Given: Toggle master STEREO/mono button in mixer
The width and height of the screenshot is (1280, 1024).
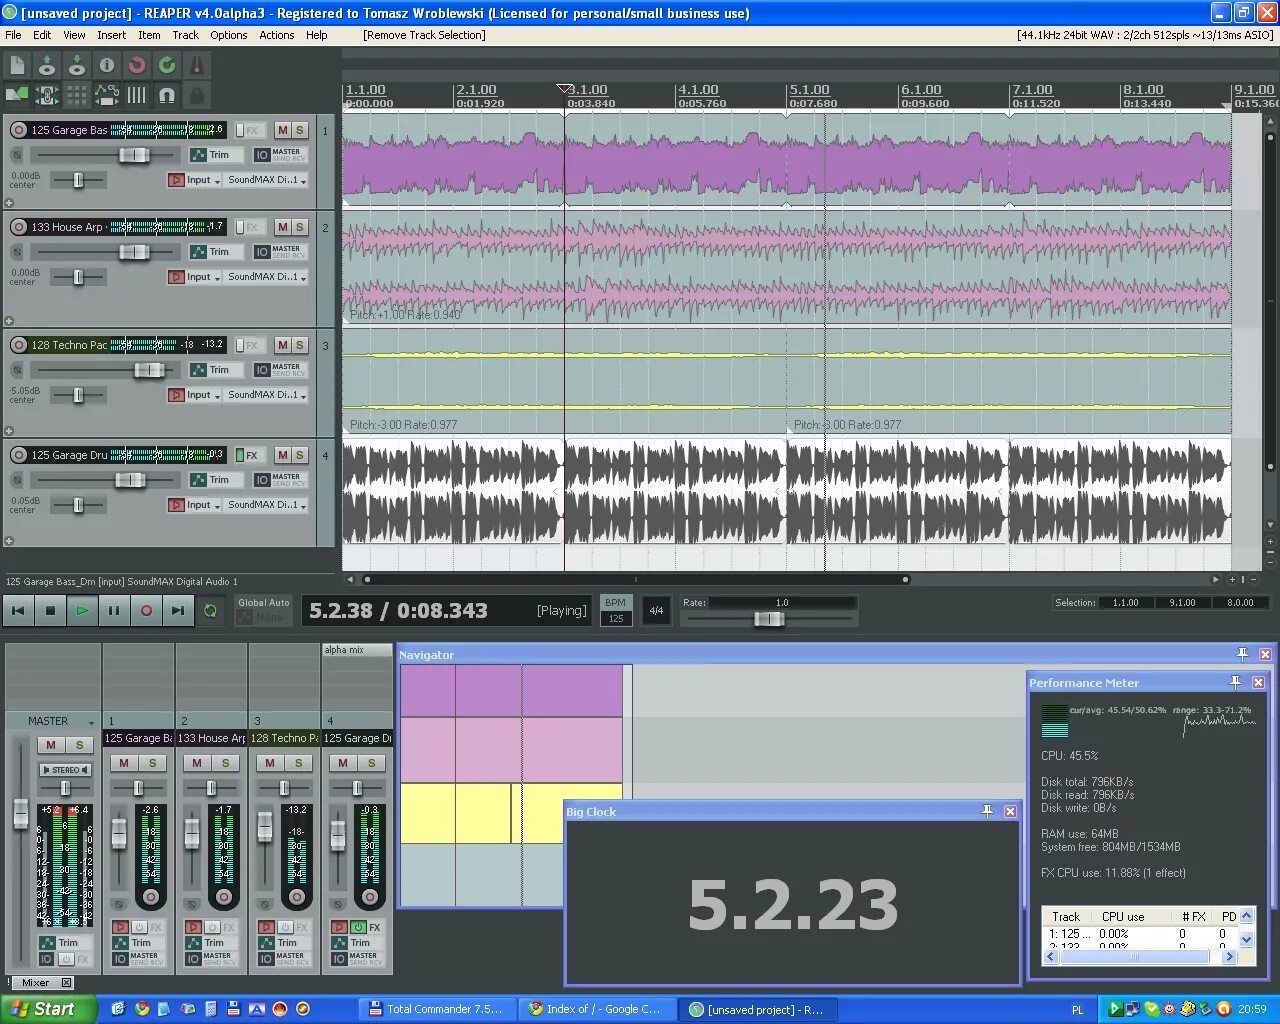Looking at the screenshot, I should (65, 770).
